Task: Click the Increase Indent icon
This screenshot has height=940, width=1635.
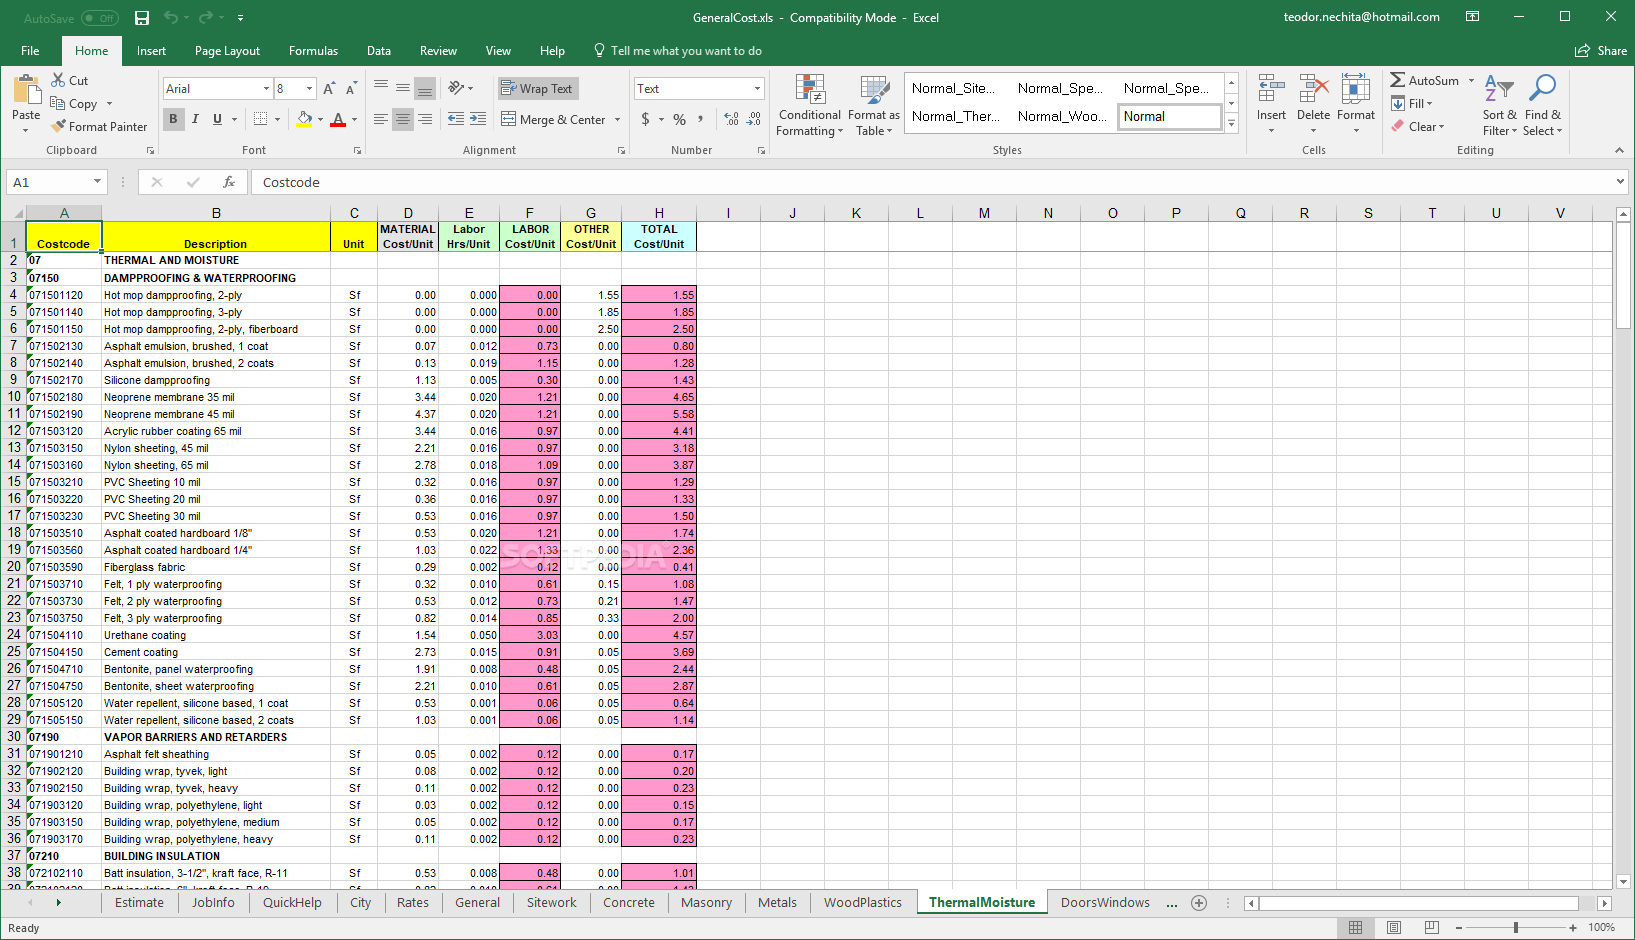Action: (479, 119)
